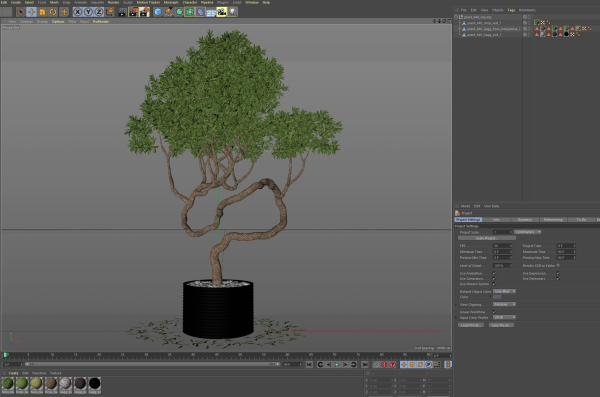Open the viewport Options menu
Screen dimensions: 600x397
(58, 21)
